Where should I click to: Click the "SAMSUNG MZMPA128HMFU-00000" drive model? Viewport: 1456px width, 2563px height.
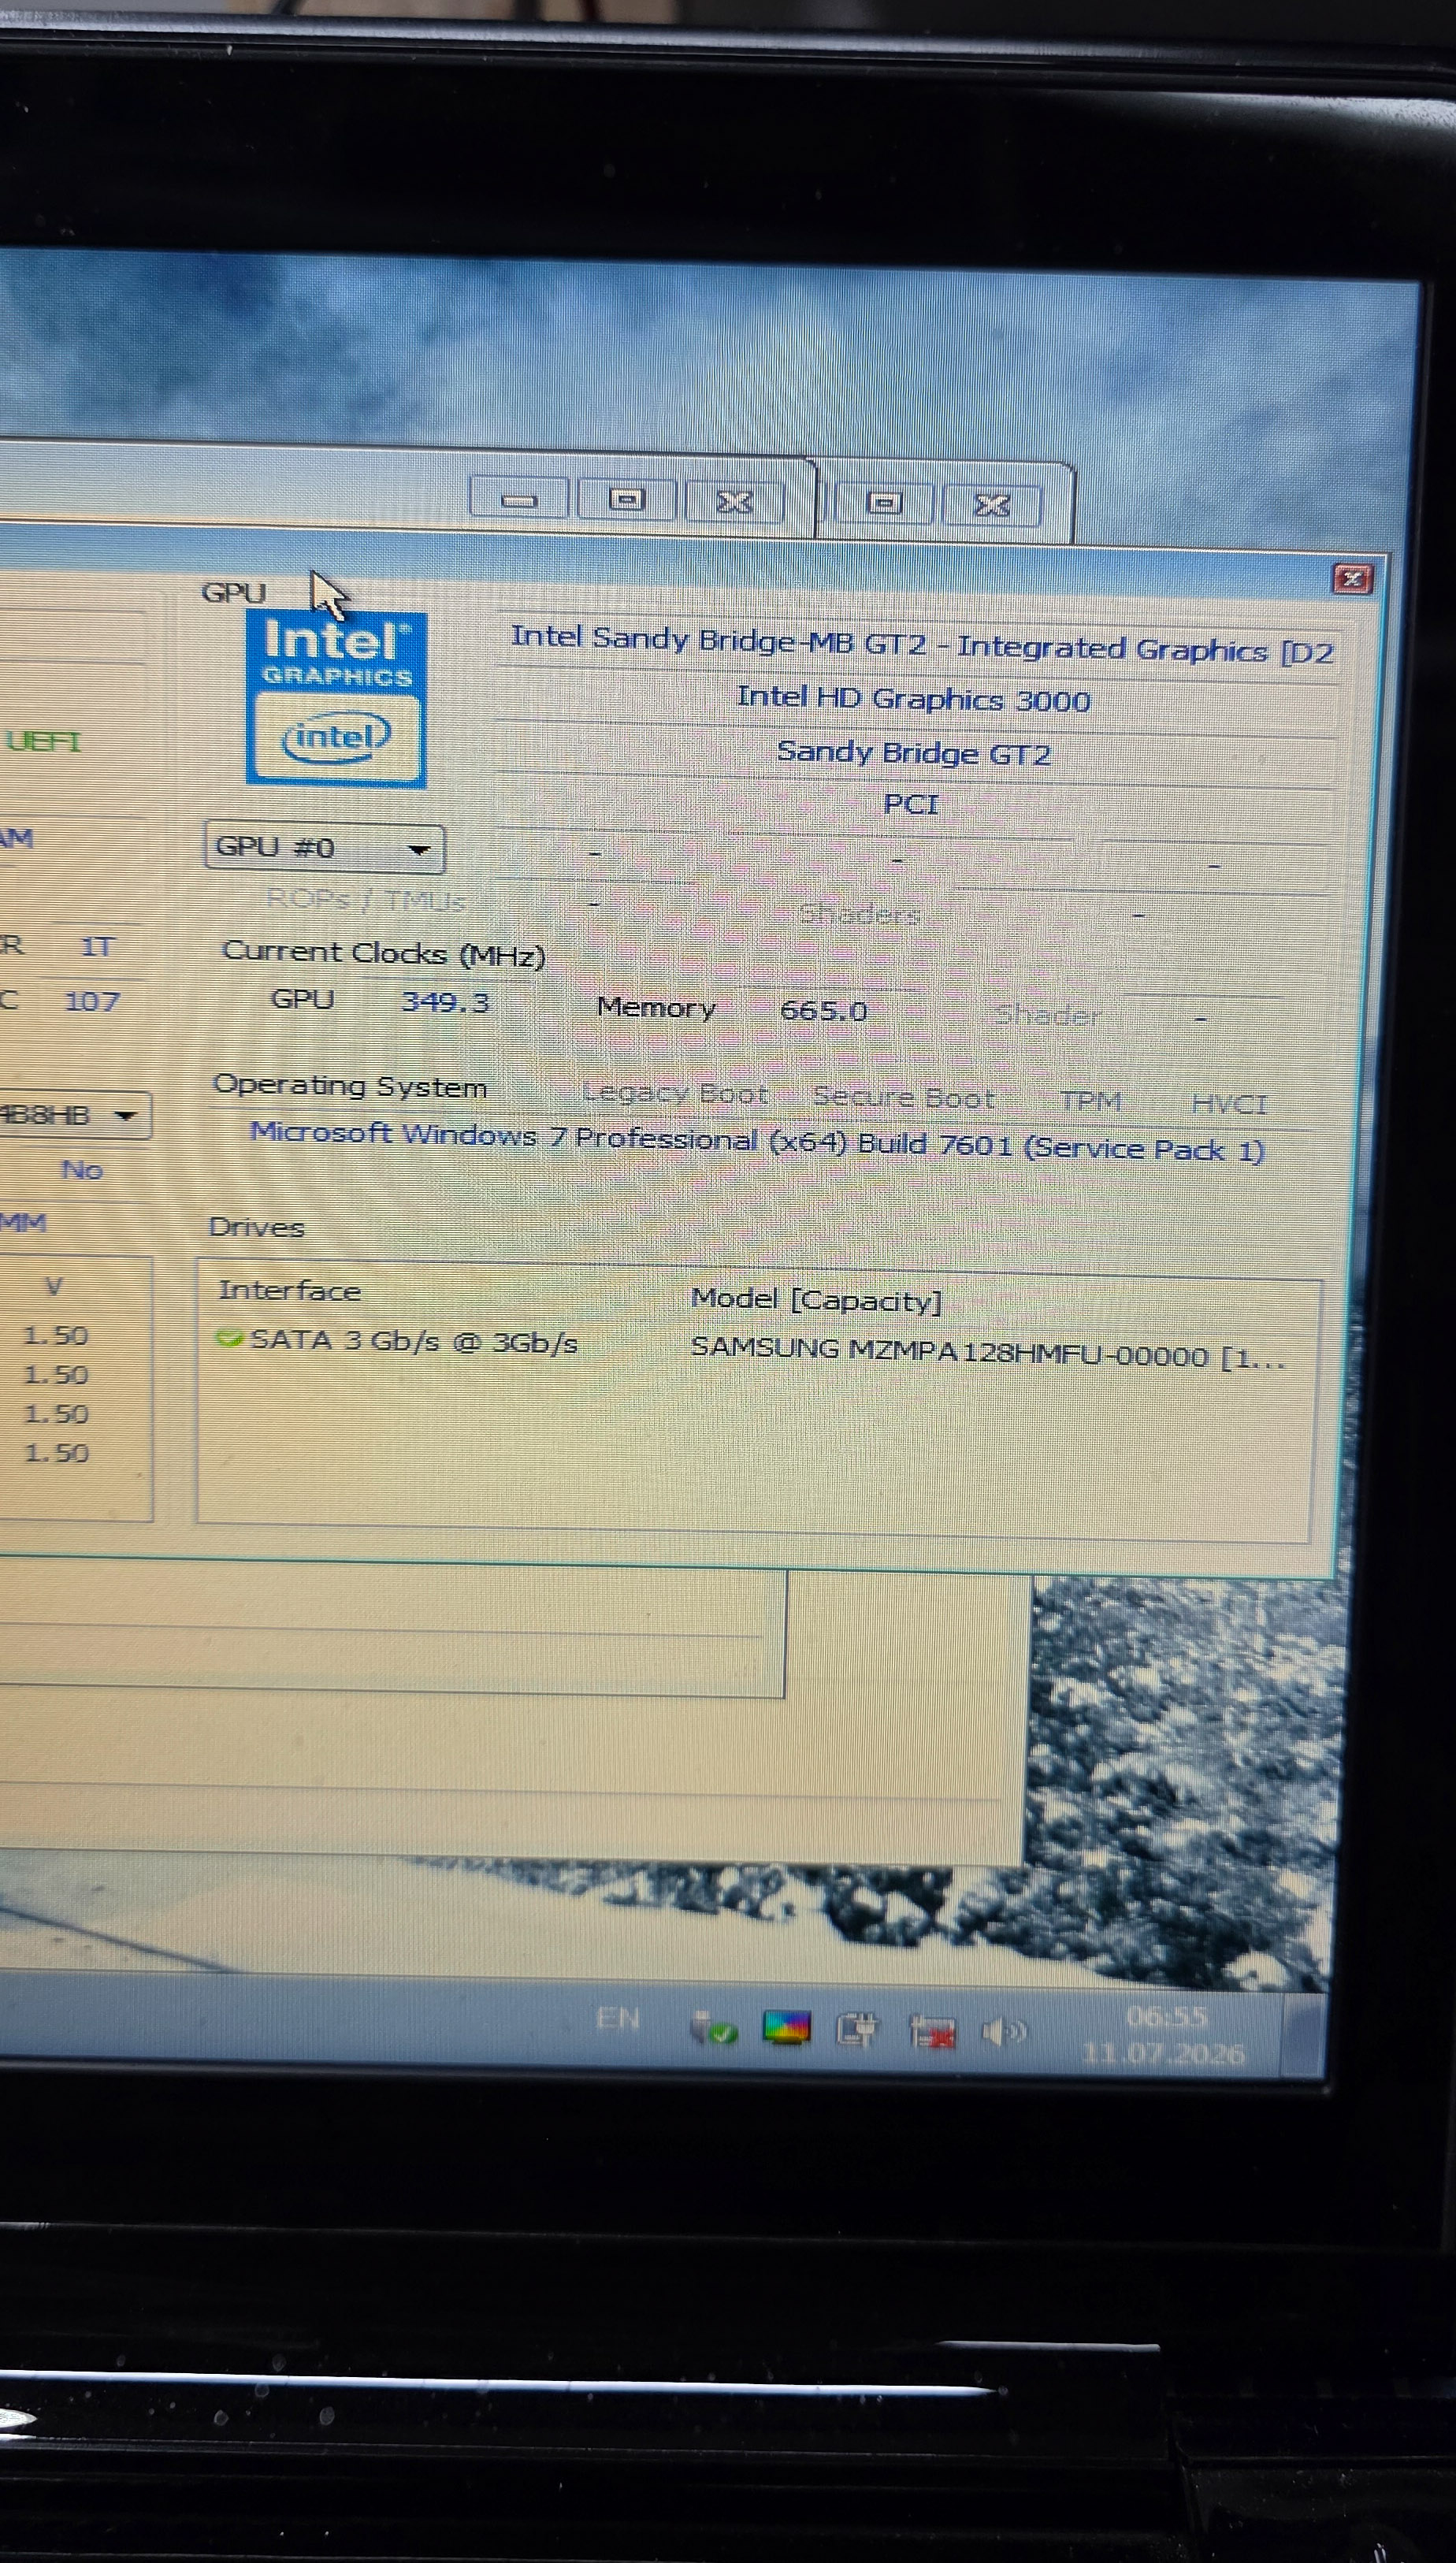point(949,1353)
